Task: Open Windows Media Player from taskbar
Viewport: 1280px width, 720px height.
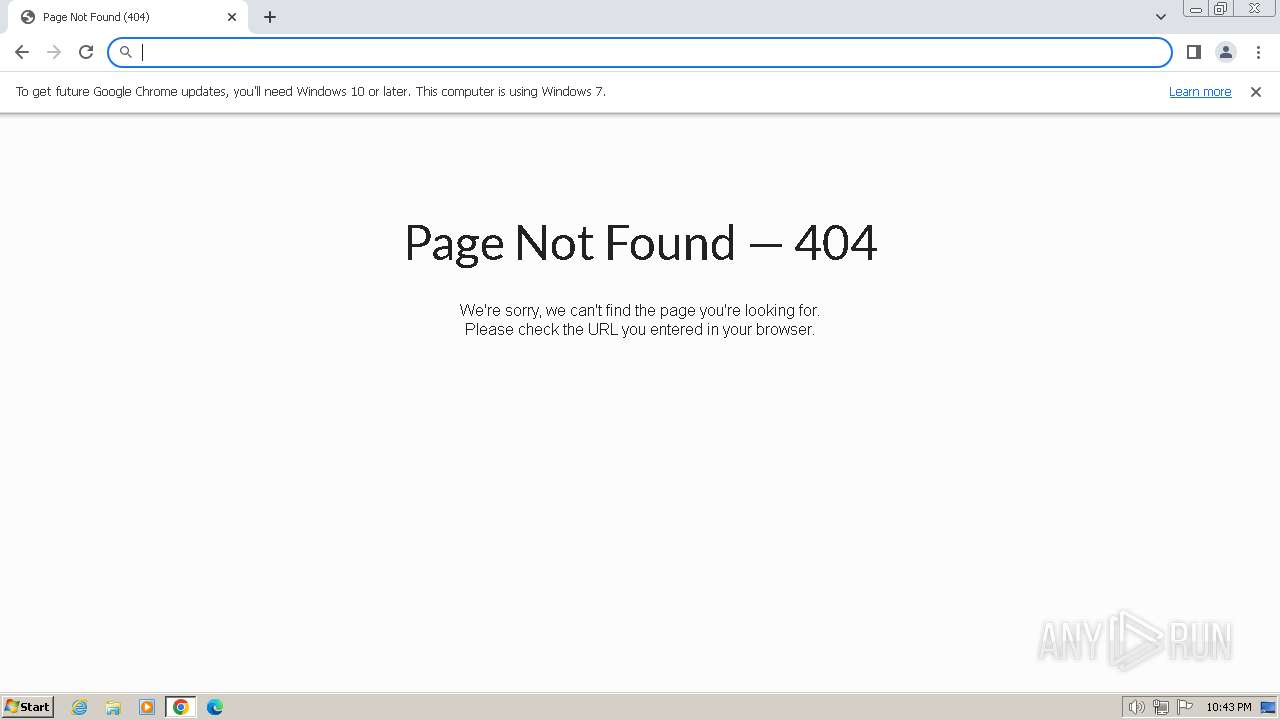Action: pyautogui.click(x=147, y=707)
